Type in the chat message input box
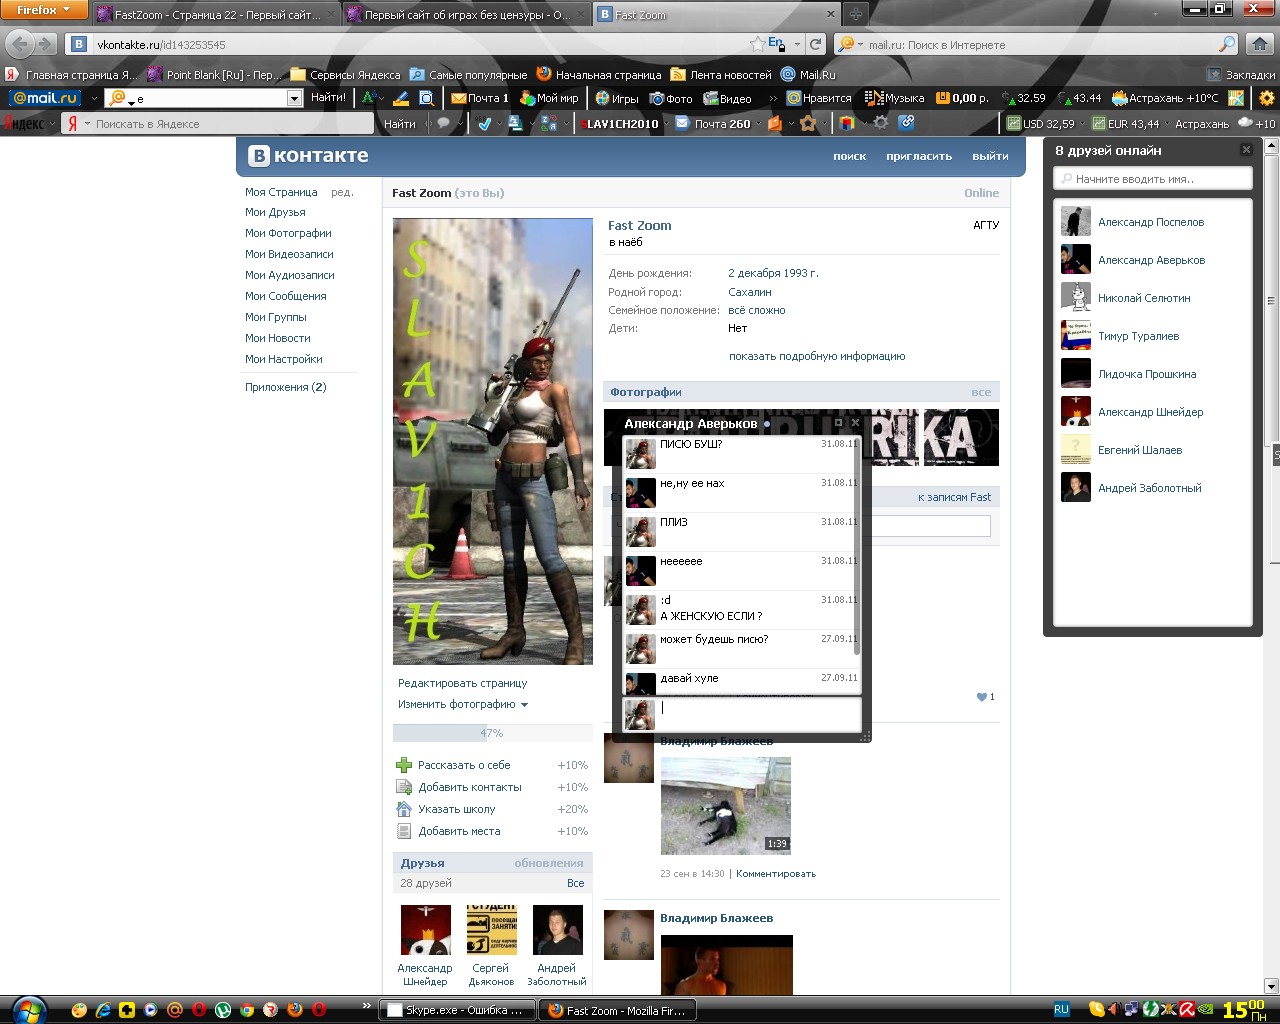The width and height of the screenshot is (1280, 1024). [759, 713]
